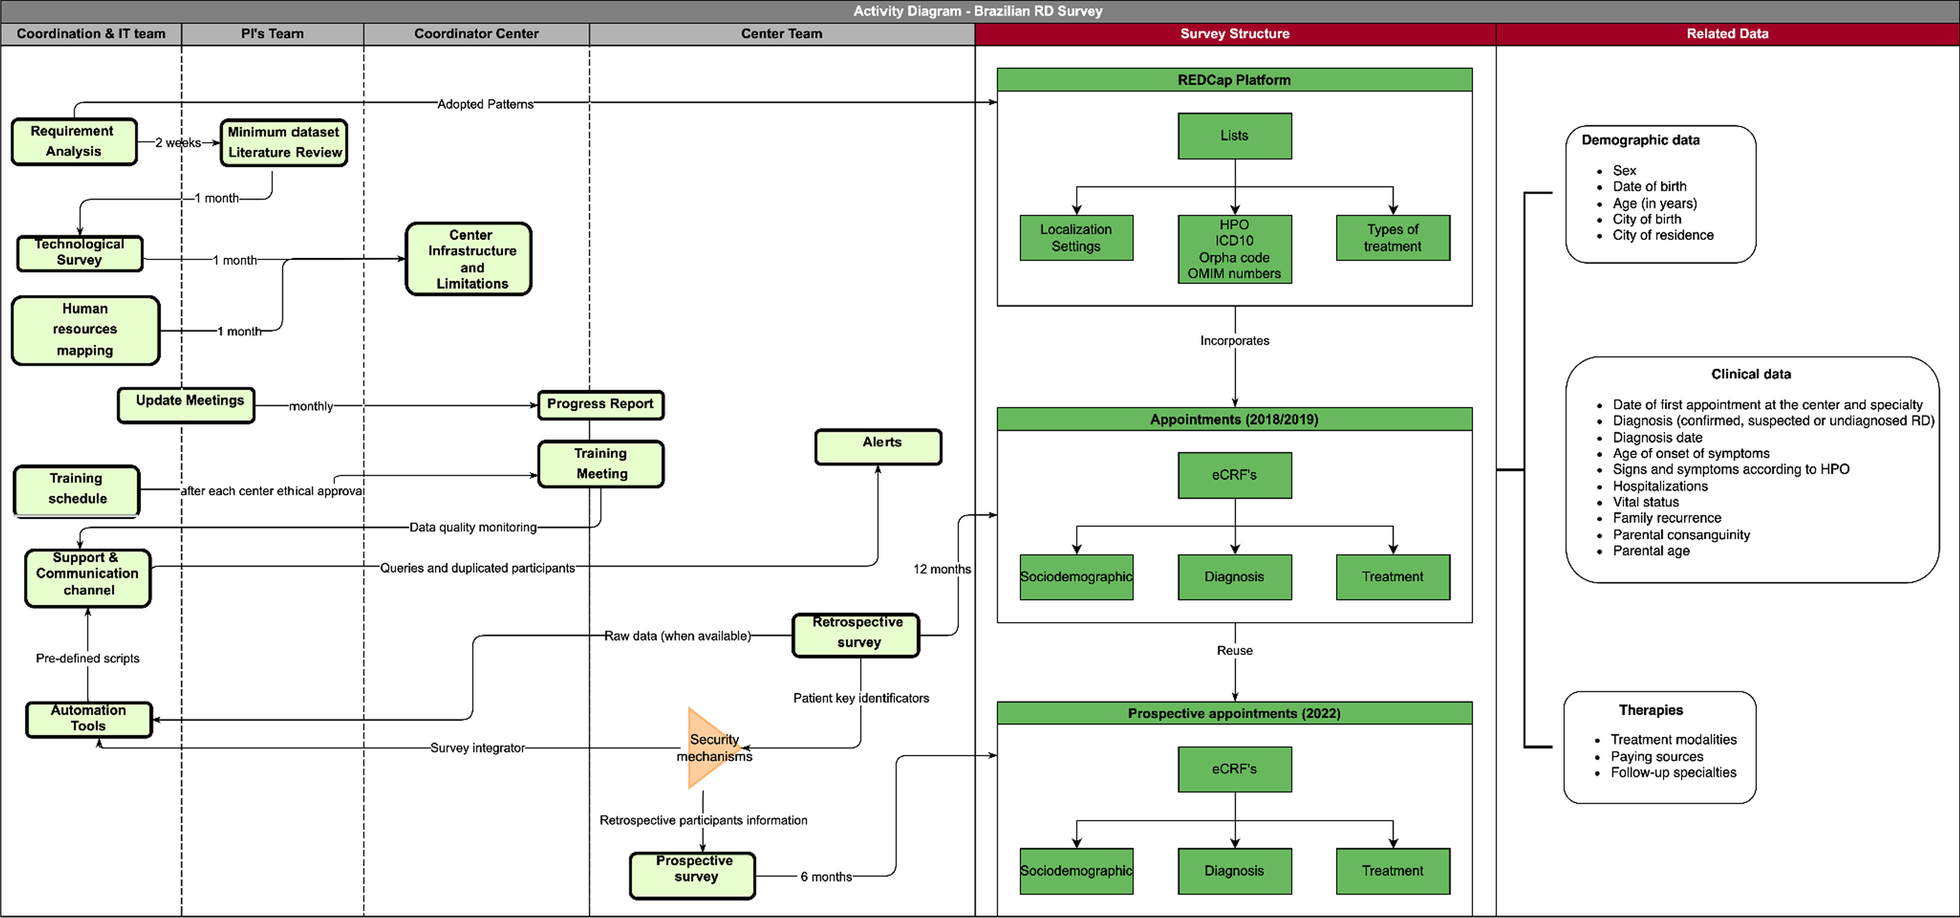This screenshot has height=918, width=1960.
Task: Click the 2 weeks arrow label
Action: (178, 143)
